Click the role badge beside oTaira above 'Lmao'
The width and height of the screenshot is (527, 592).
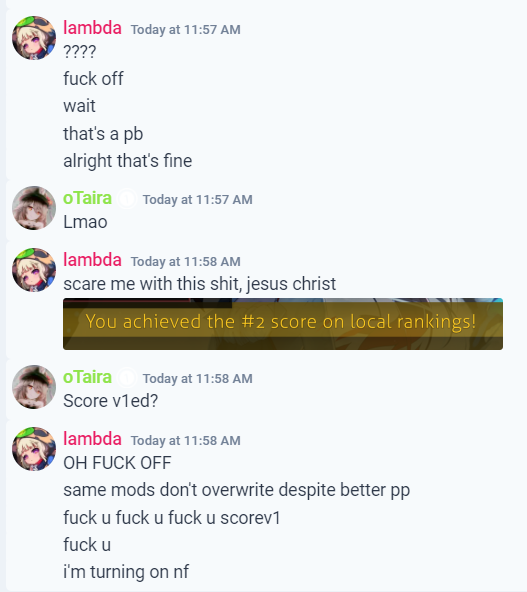point(127,199)
